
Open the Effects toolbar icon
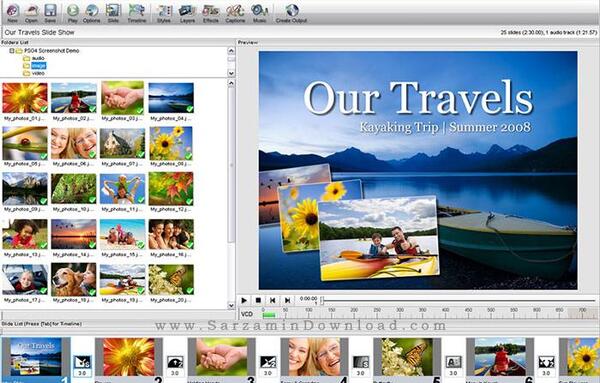pos(210,13)
